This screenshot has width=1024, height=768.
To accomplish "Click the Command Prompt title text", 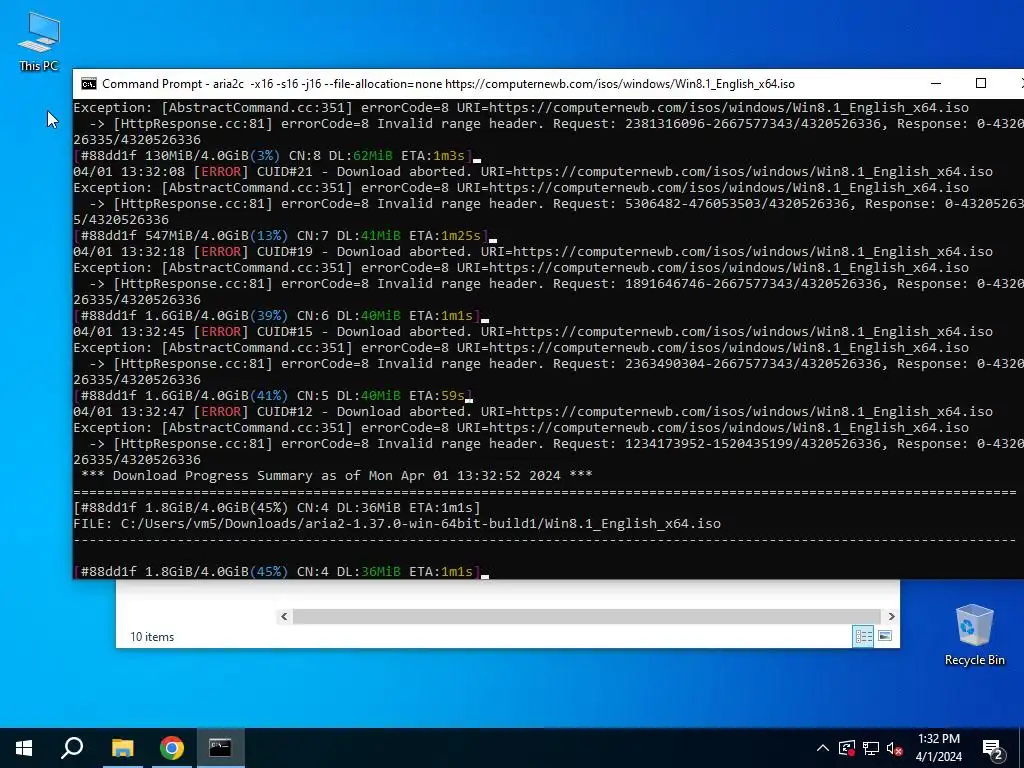I will [x=449, y=84].
